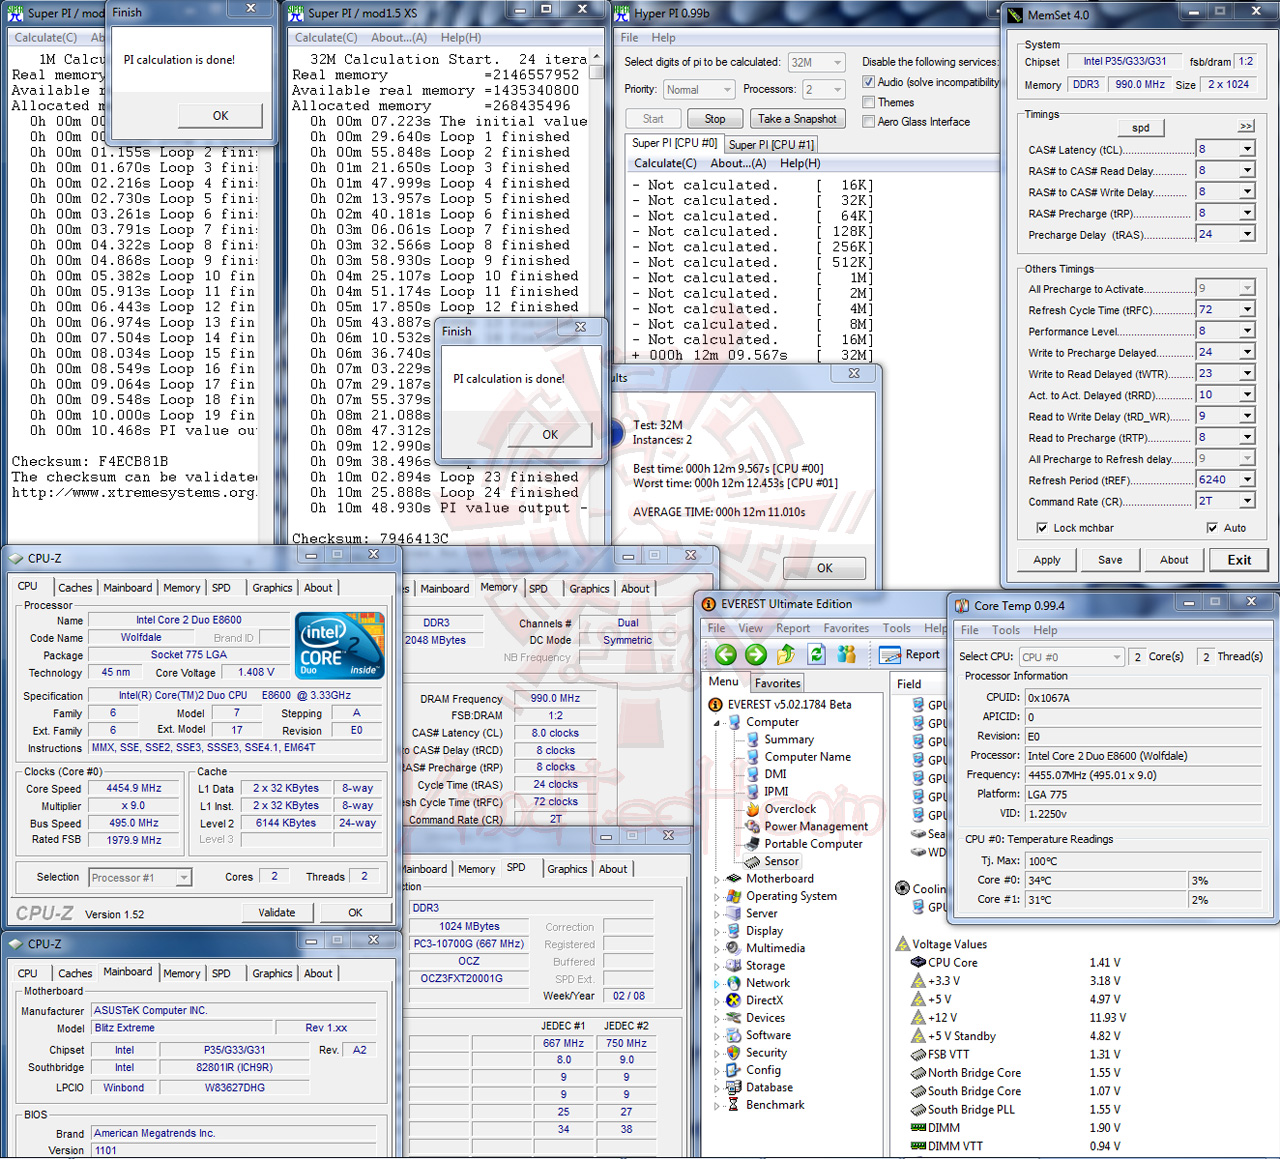
Task: Click the Stop button in Hyper PI
Action: pyautogui.click(x=715, y=118)
